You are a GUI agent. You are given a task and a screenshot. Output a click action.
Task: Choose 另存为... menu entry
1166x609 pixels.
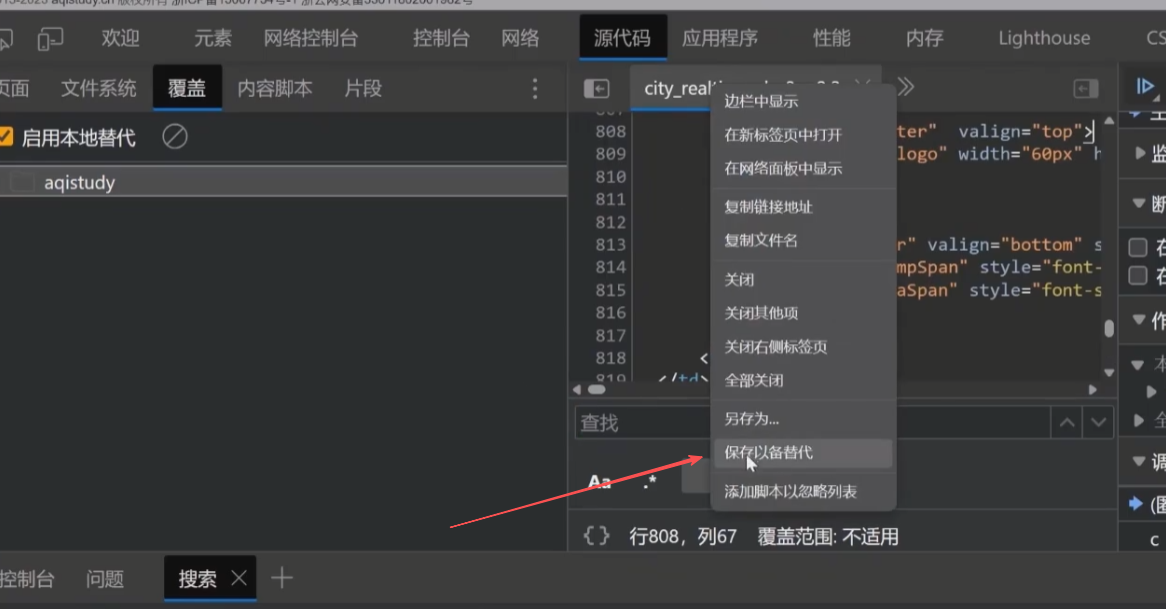(x=802, y=419)
